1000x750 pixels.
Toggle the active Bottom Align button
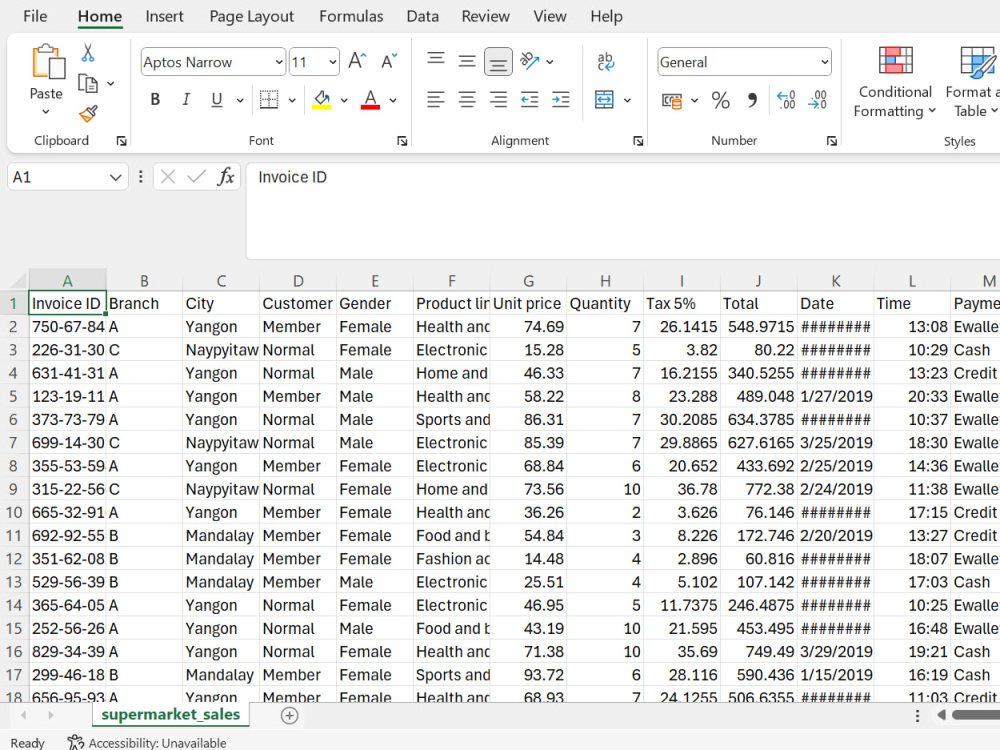point(498,62)
